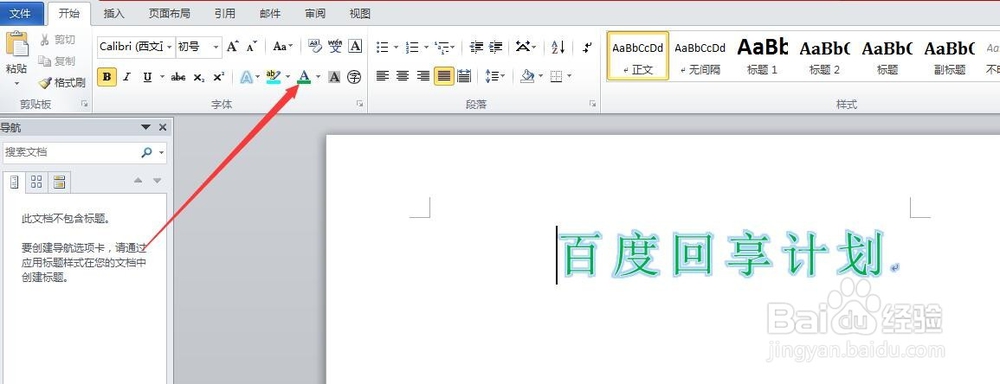Switch to the 引用 (References) tab
The height and width of the screenshot is (384, 1000).
224,13
